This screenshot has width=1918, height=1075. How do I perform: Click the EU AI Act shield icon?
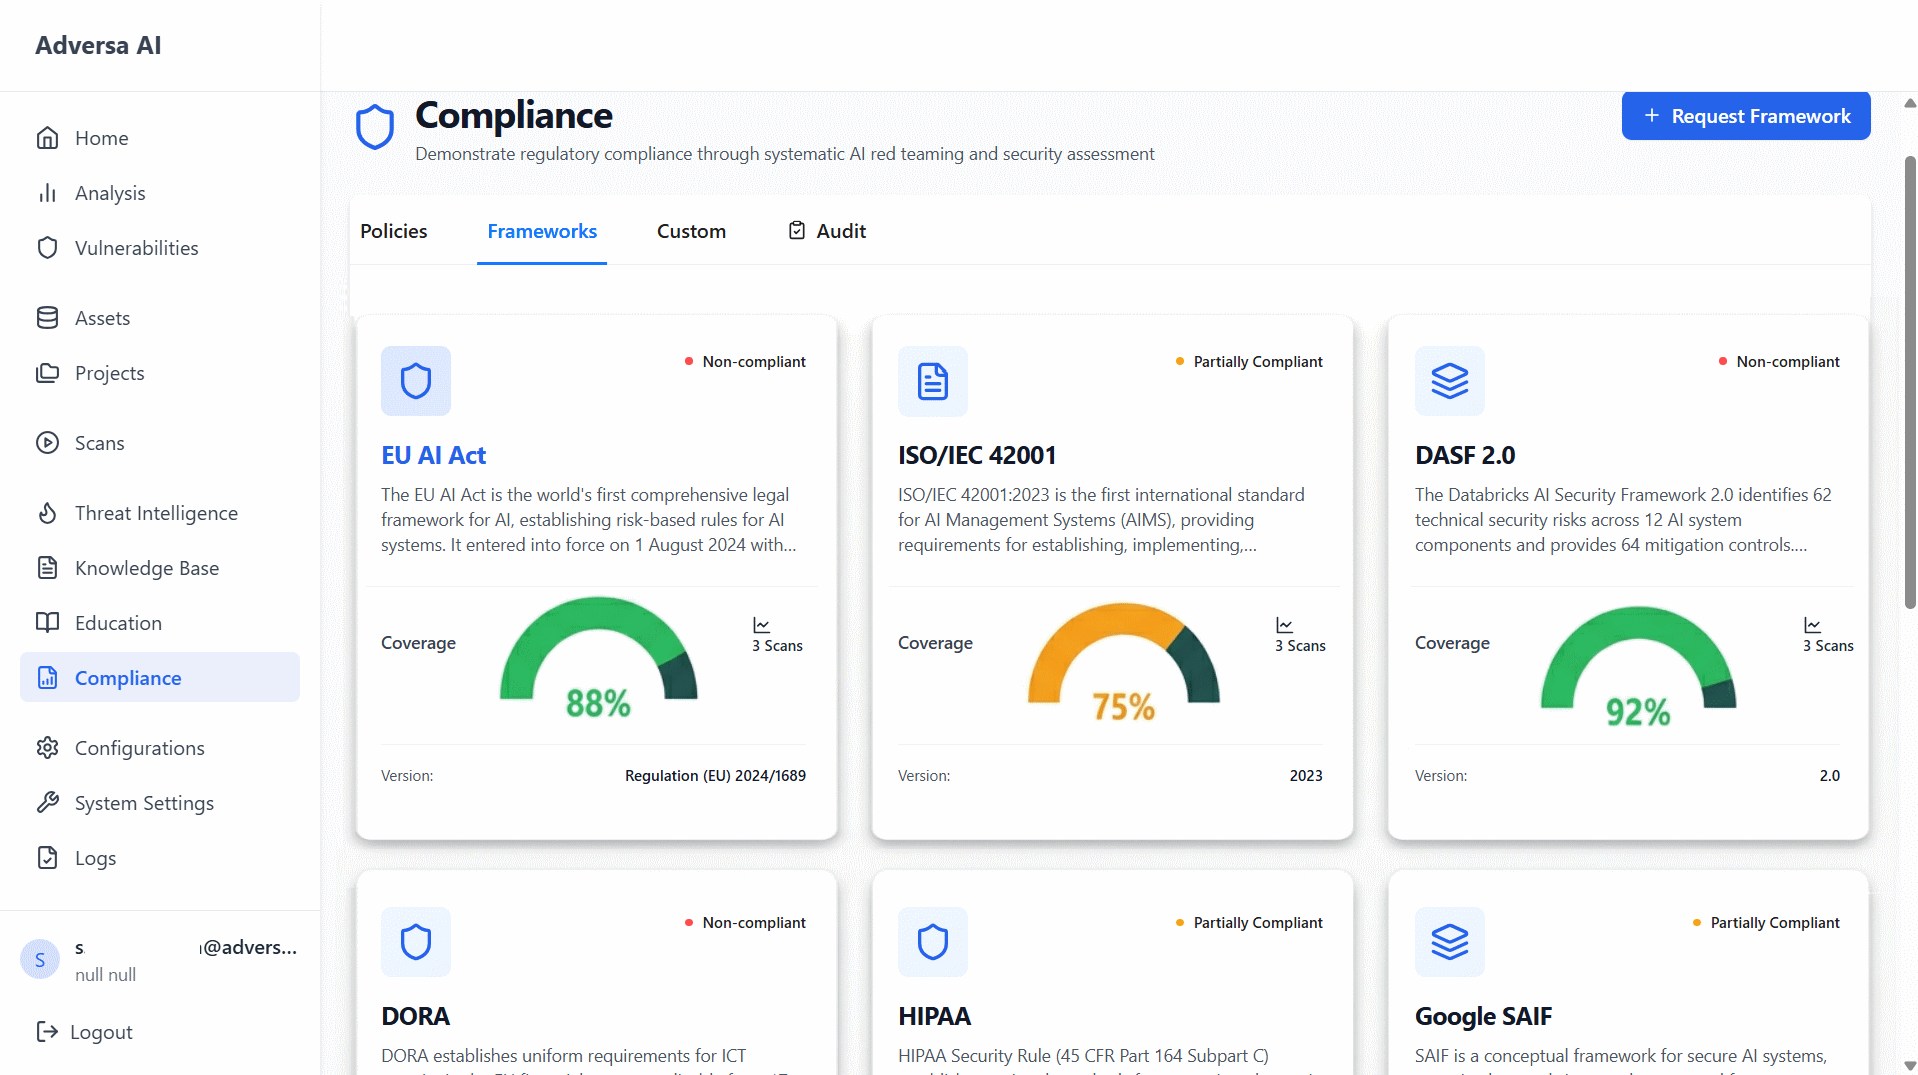click(415, 381)
